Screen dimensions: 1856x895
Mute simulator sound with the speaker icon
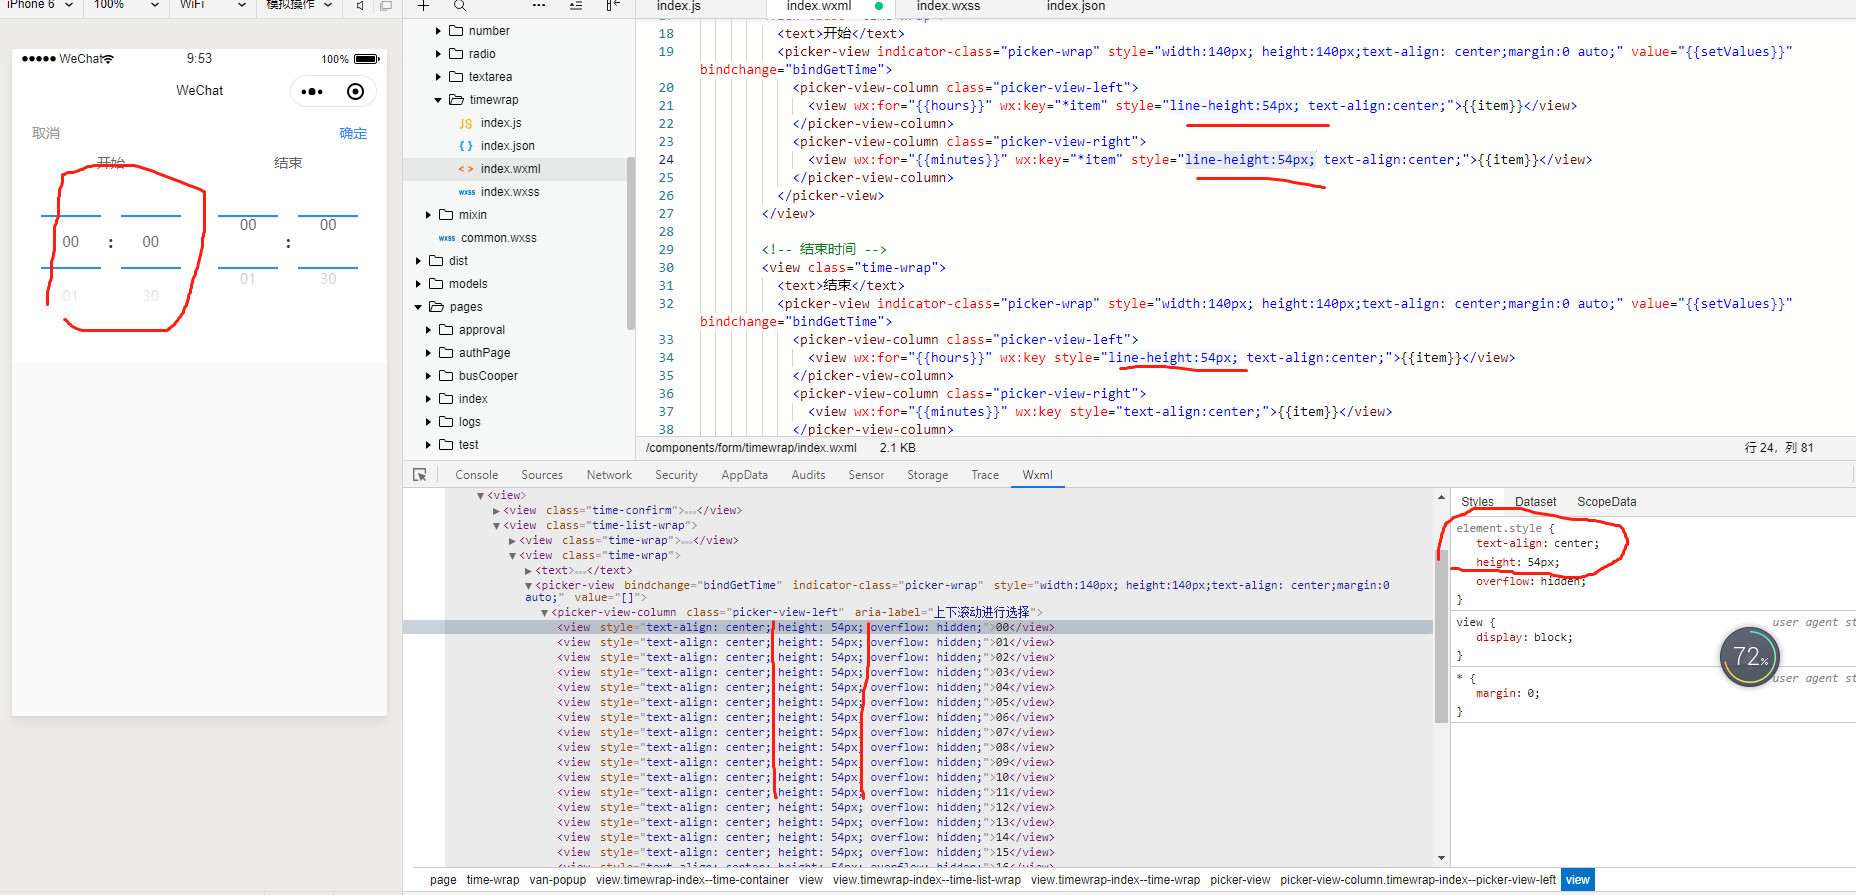[x=360, y=6]
